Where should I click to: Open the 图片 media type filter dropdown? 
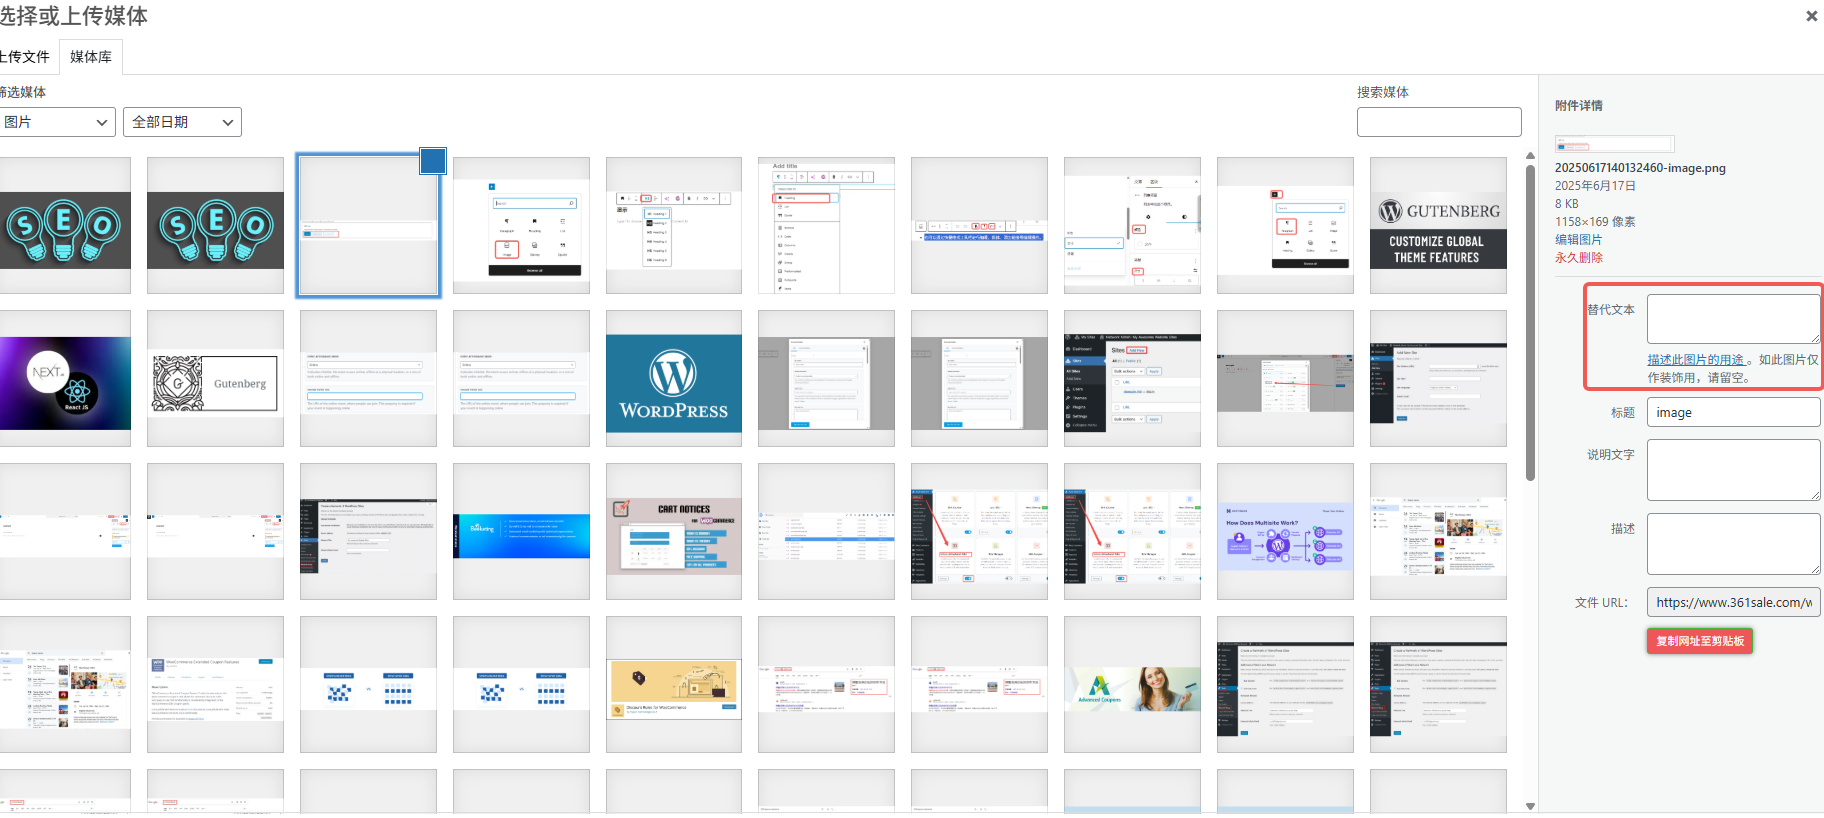57,122
